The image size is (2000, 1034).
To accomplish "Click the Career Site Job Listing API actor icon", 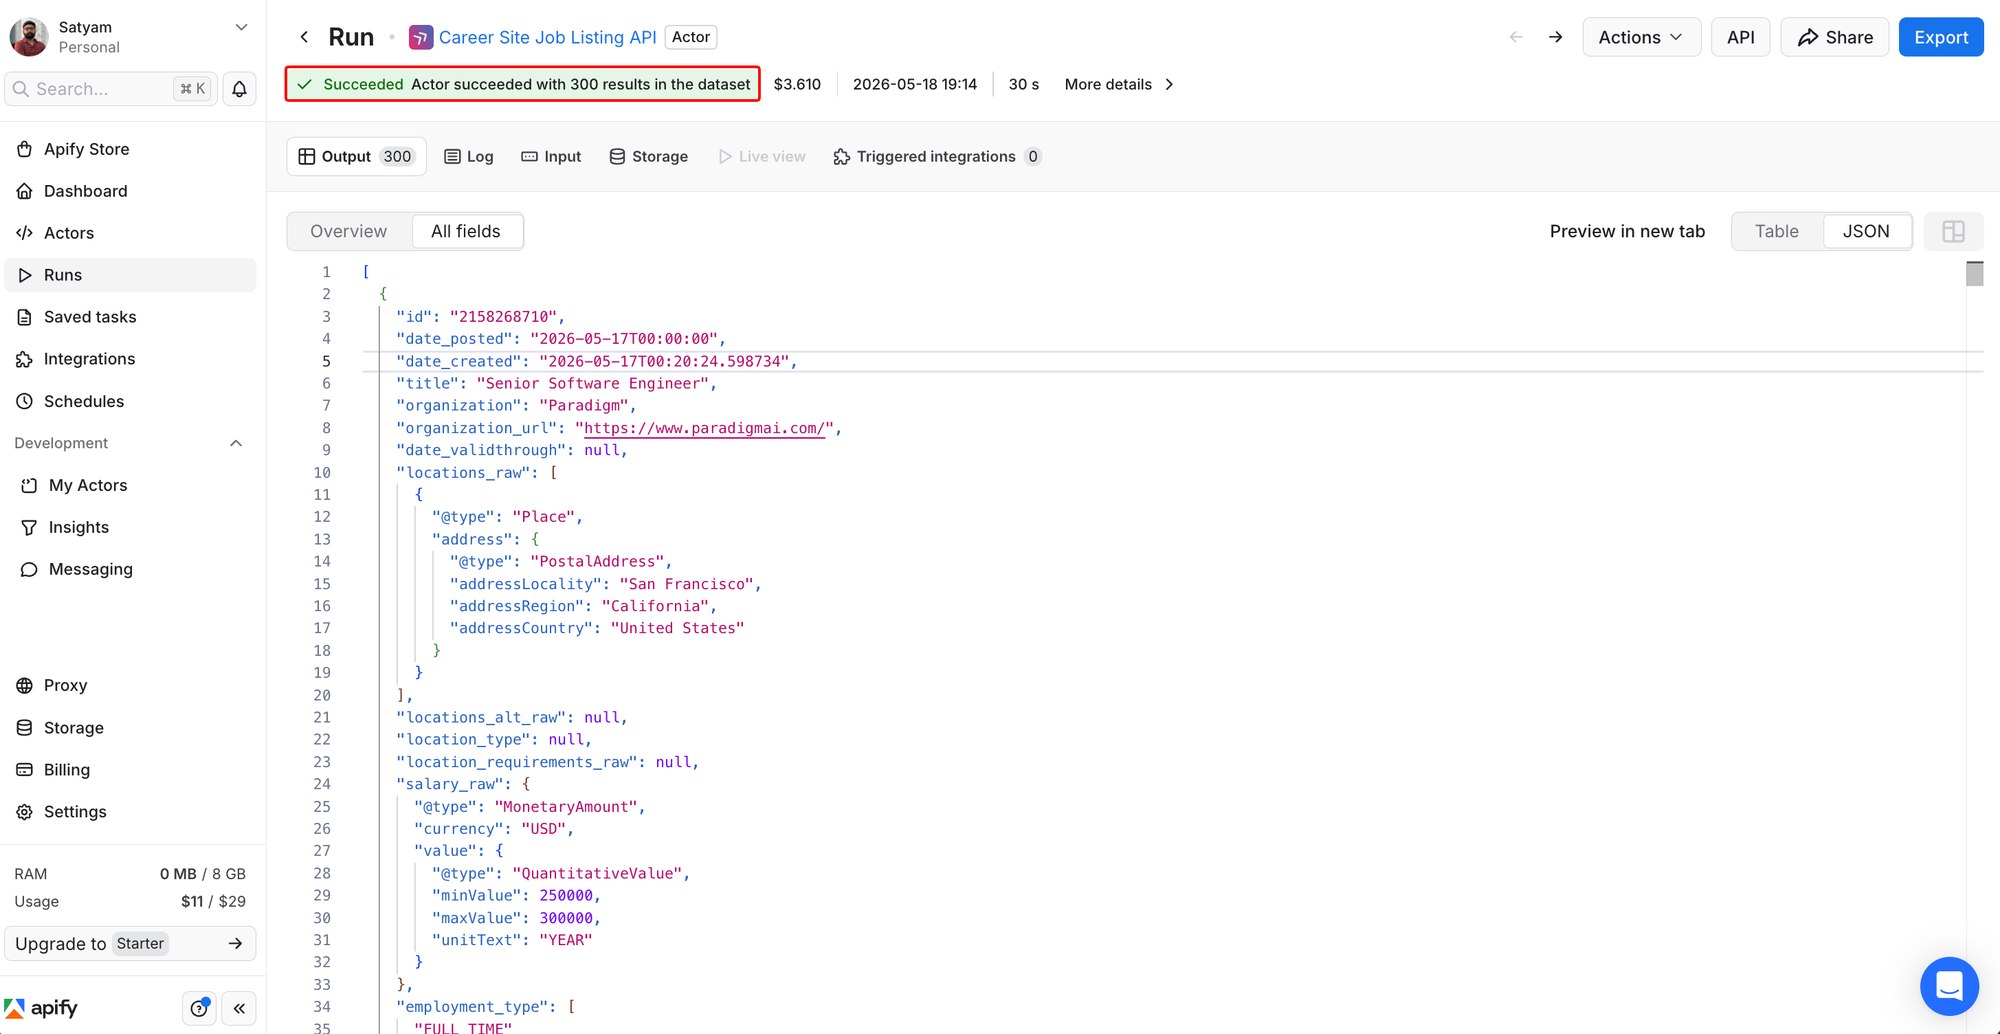I will (x=421, y=37).
